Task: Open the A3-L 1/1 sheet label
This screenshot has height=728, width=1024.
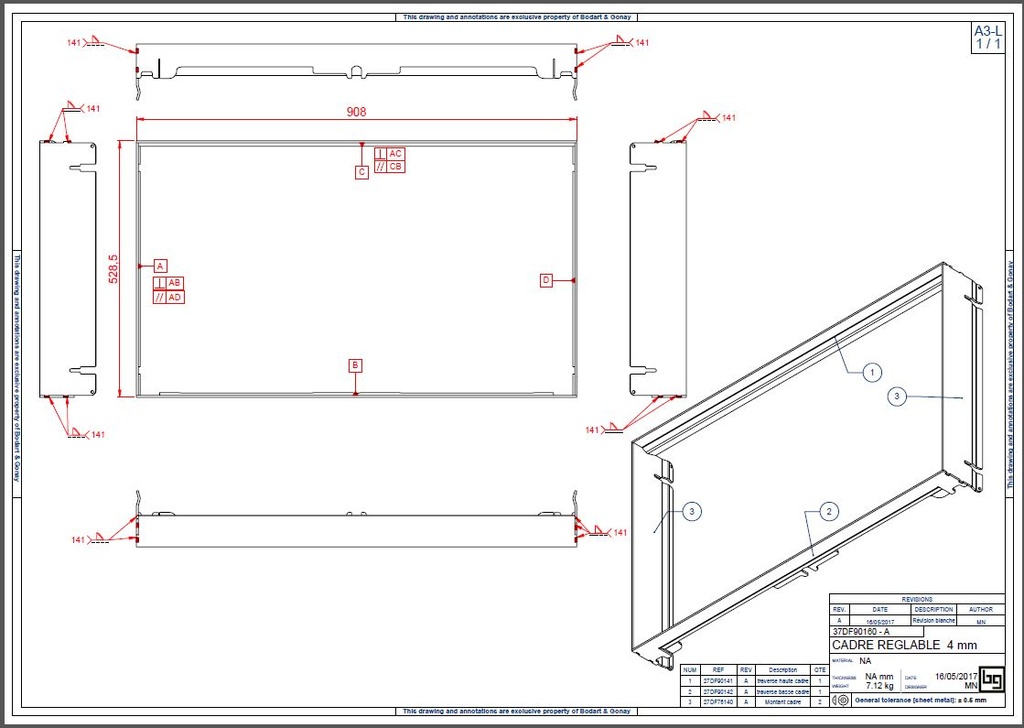Action: [988, 38]
